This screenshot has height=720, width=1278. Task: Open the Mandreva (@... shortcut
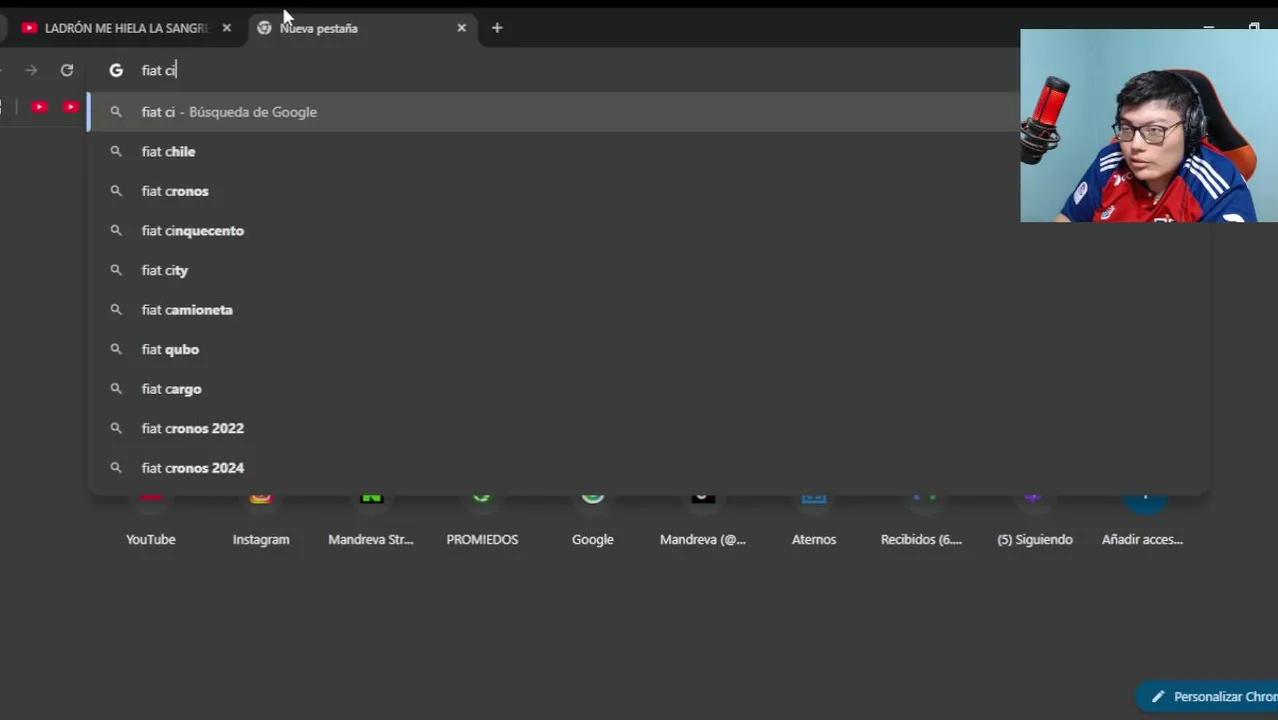[703, 520]
